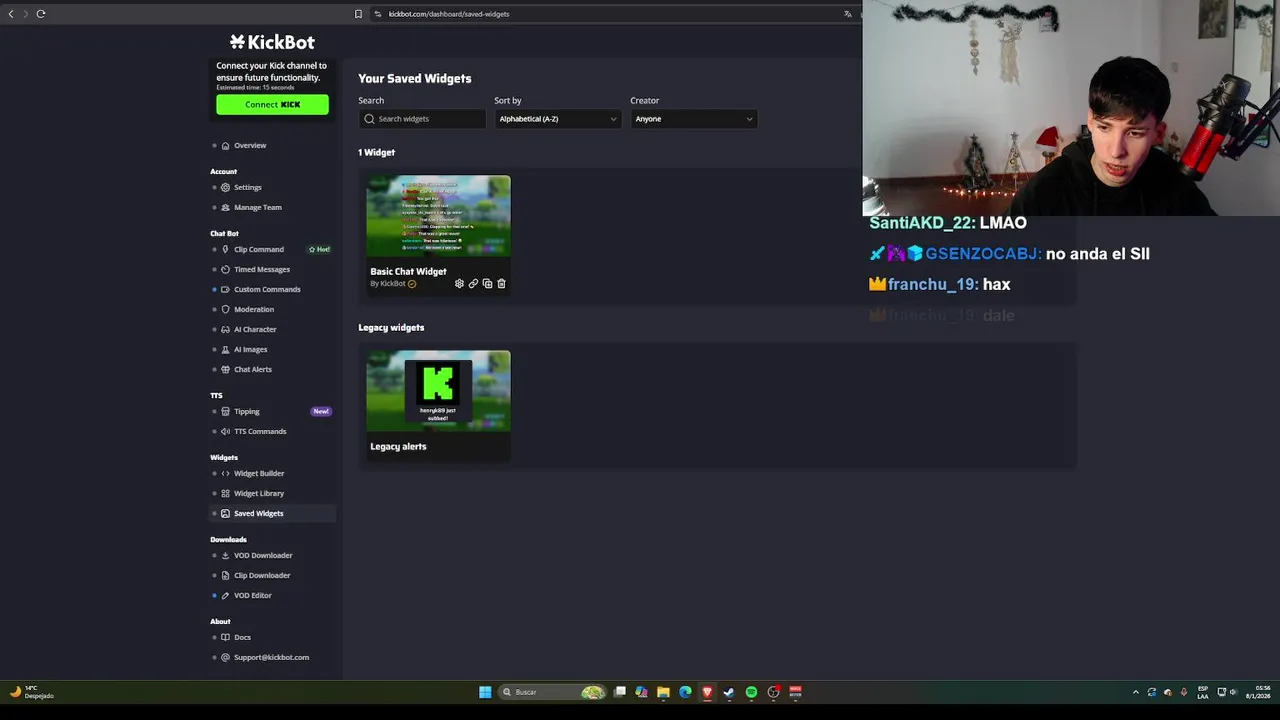Open Steam from taskbar

click(x=729, y=692)
